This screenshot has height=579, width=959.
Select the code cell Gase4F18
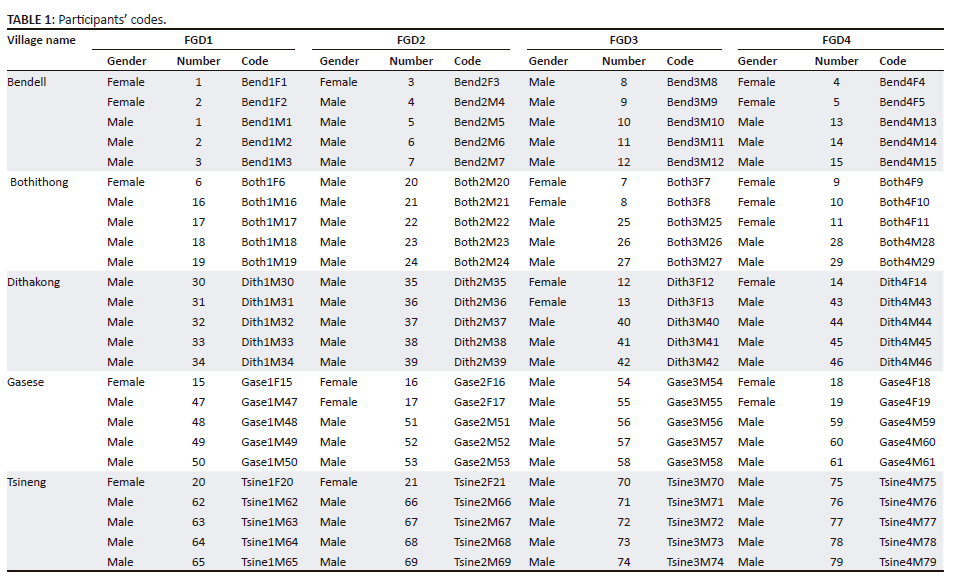[x=904, y=382]
